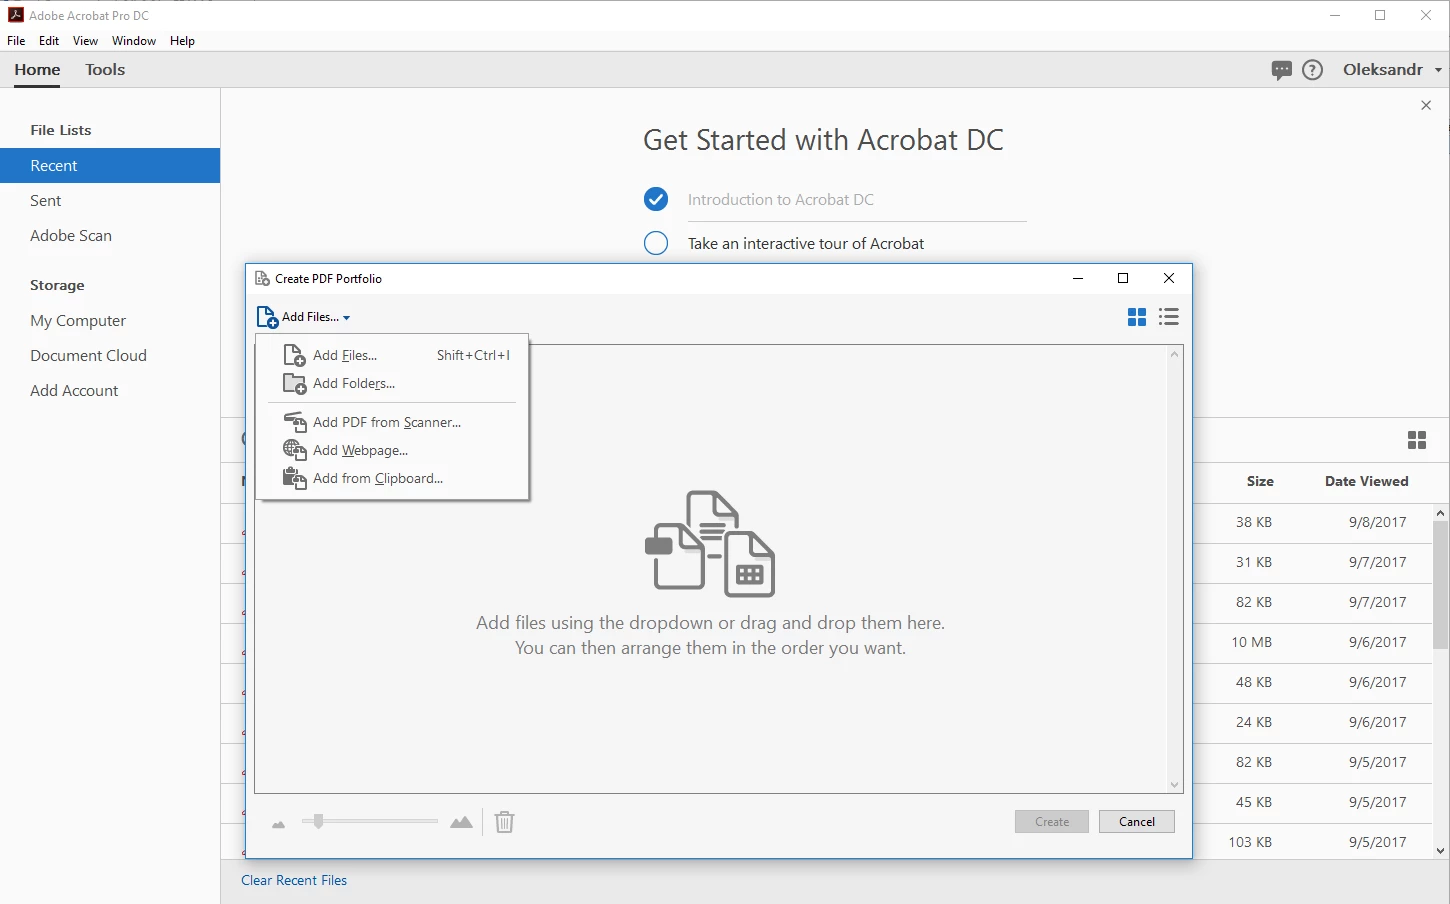Click the Create PDF Portfolio dialog title icon

(x=262, y=279)
